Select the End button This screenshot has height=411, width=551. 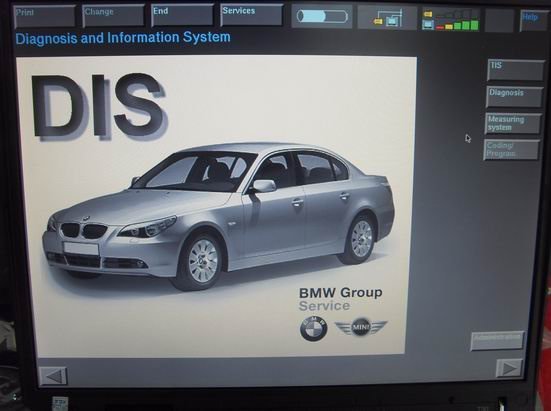(x=182, y=15)
